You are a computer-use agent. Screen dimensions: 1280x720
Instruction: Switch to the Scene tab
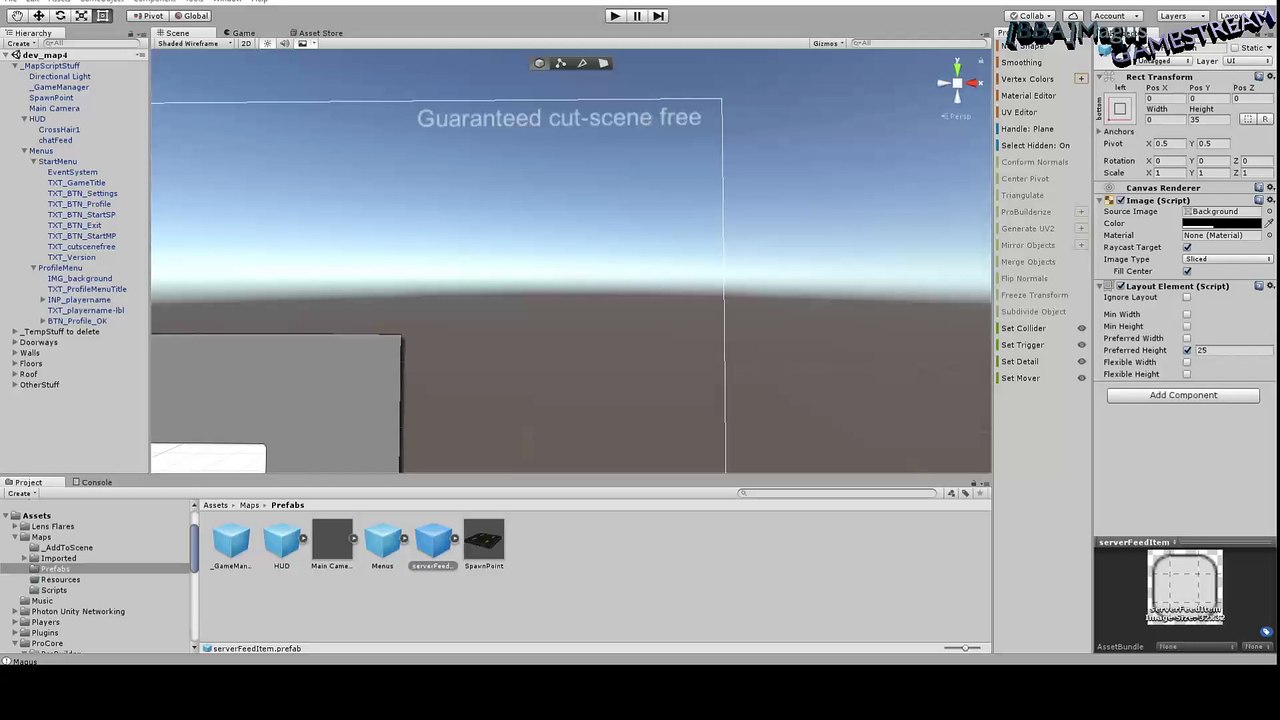click(173, 33)
